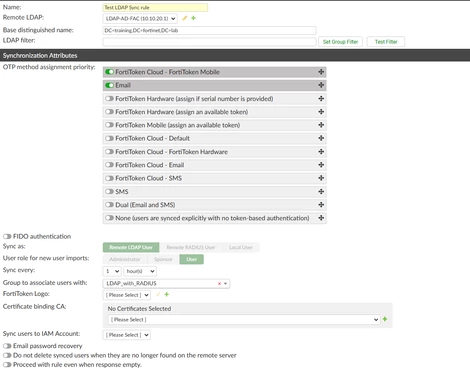The image size is (470, 368).
Task: Add a new Remote LDAP server (plus icon)
Action: (x=193, y=18)
